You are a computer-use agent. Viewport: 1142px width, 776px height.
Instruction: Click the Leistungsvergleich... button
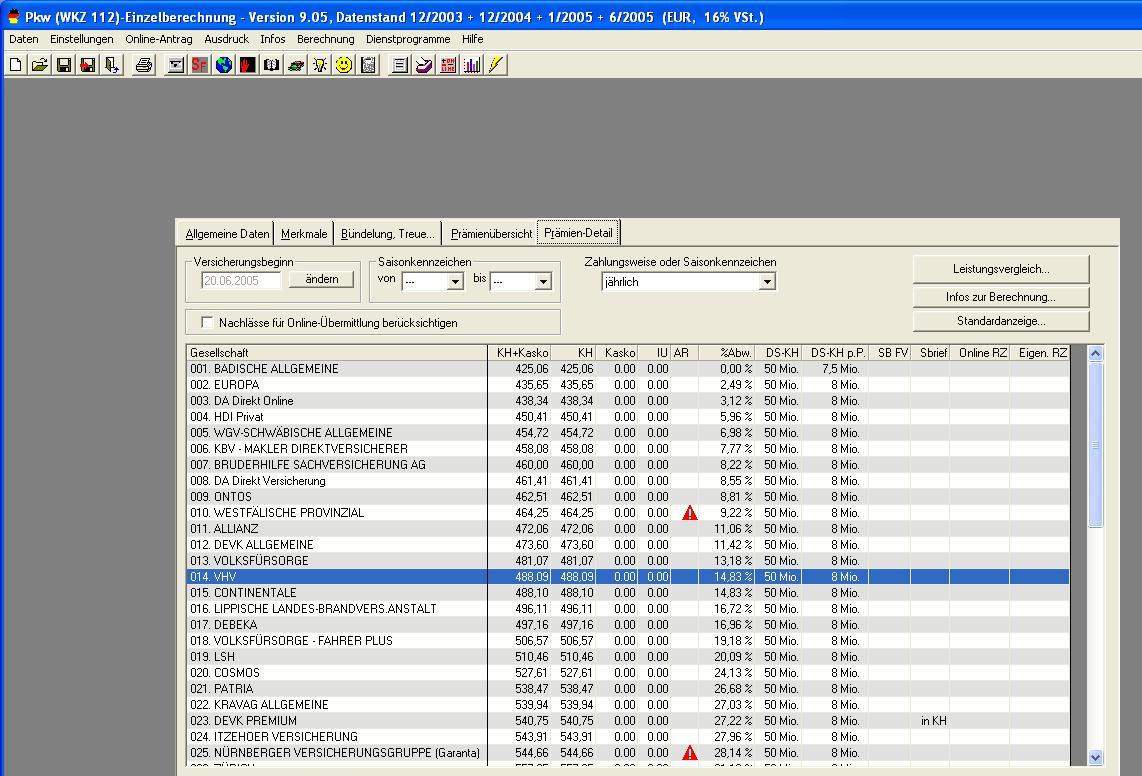coord(1001,269)
